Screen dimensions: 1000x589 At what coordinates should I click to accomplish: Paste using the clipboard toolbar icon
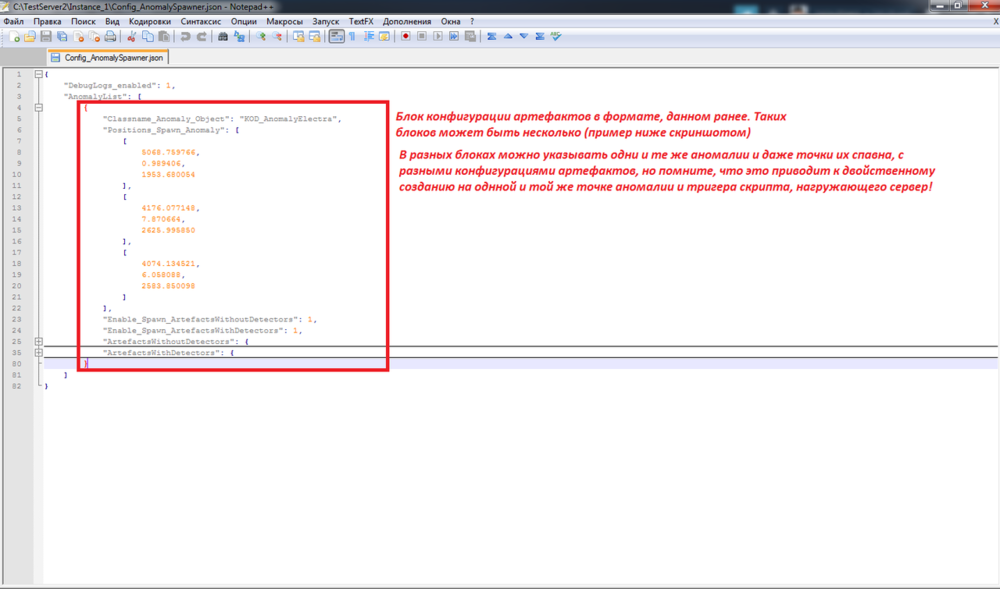coord(163,37)
